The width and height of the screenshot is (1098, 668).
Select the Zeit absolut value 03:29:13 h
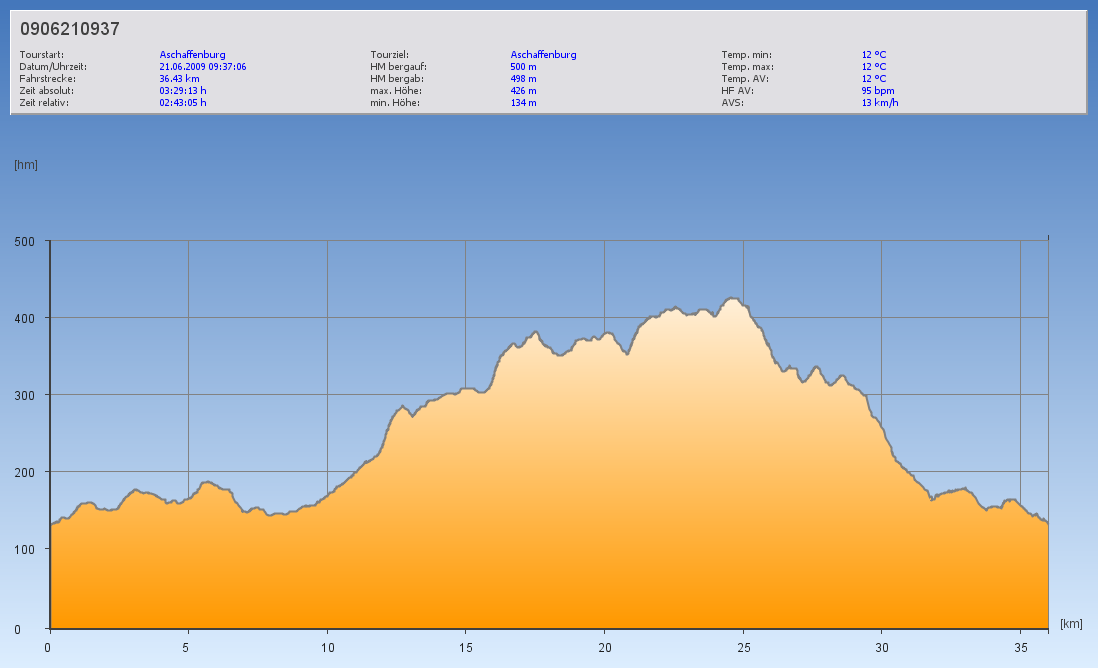click(183, 90)
